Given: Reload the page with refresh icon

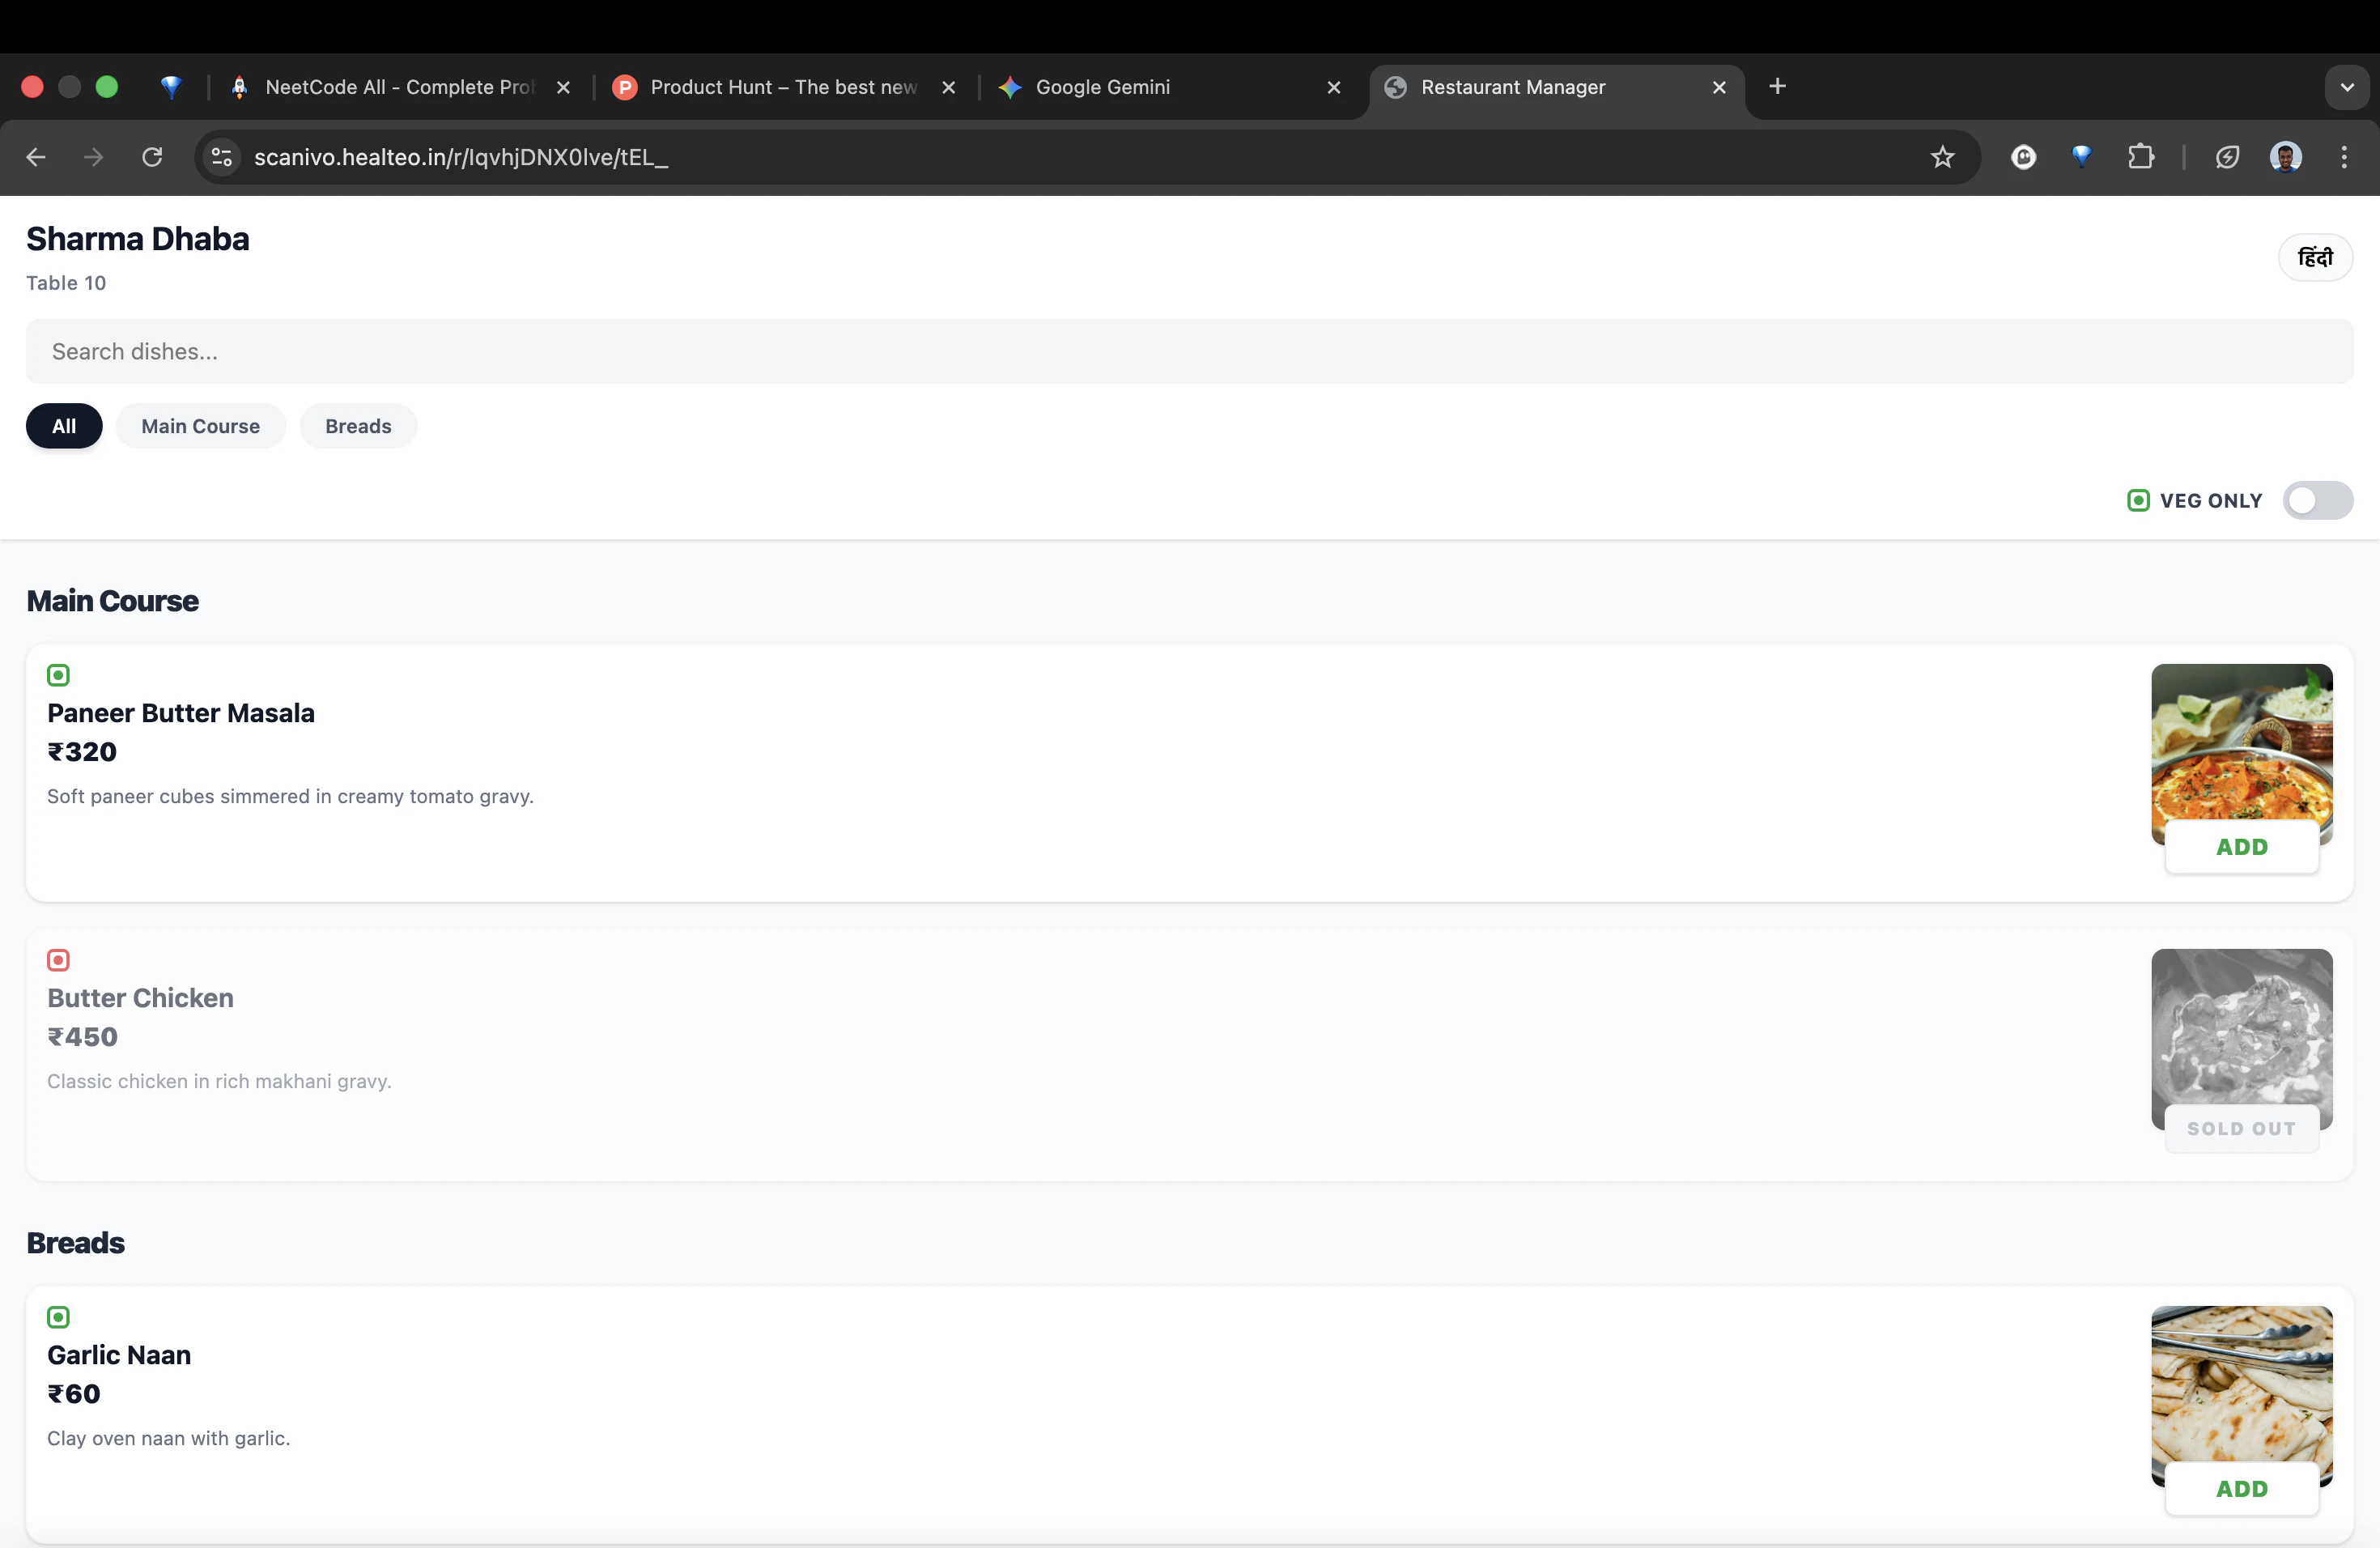Looking at the screenshot, I should pos(152,157).
